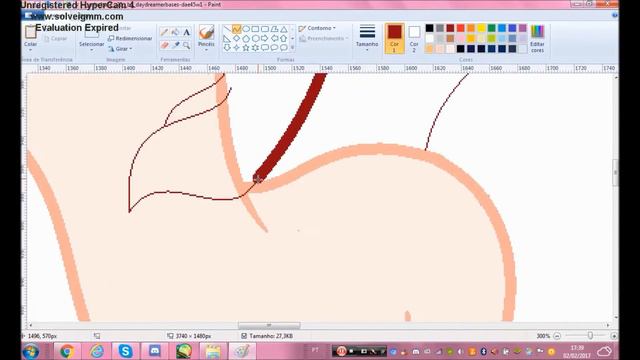Activate the Cor 1 foreground color
This screenshot has width=640, height=360.
(x=394, y=38)
